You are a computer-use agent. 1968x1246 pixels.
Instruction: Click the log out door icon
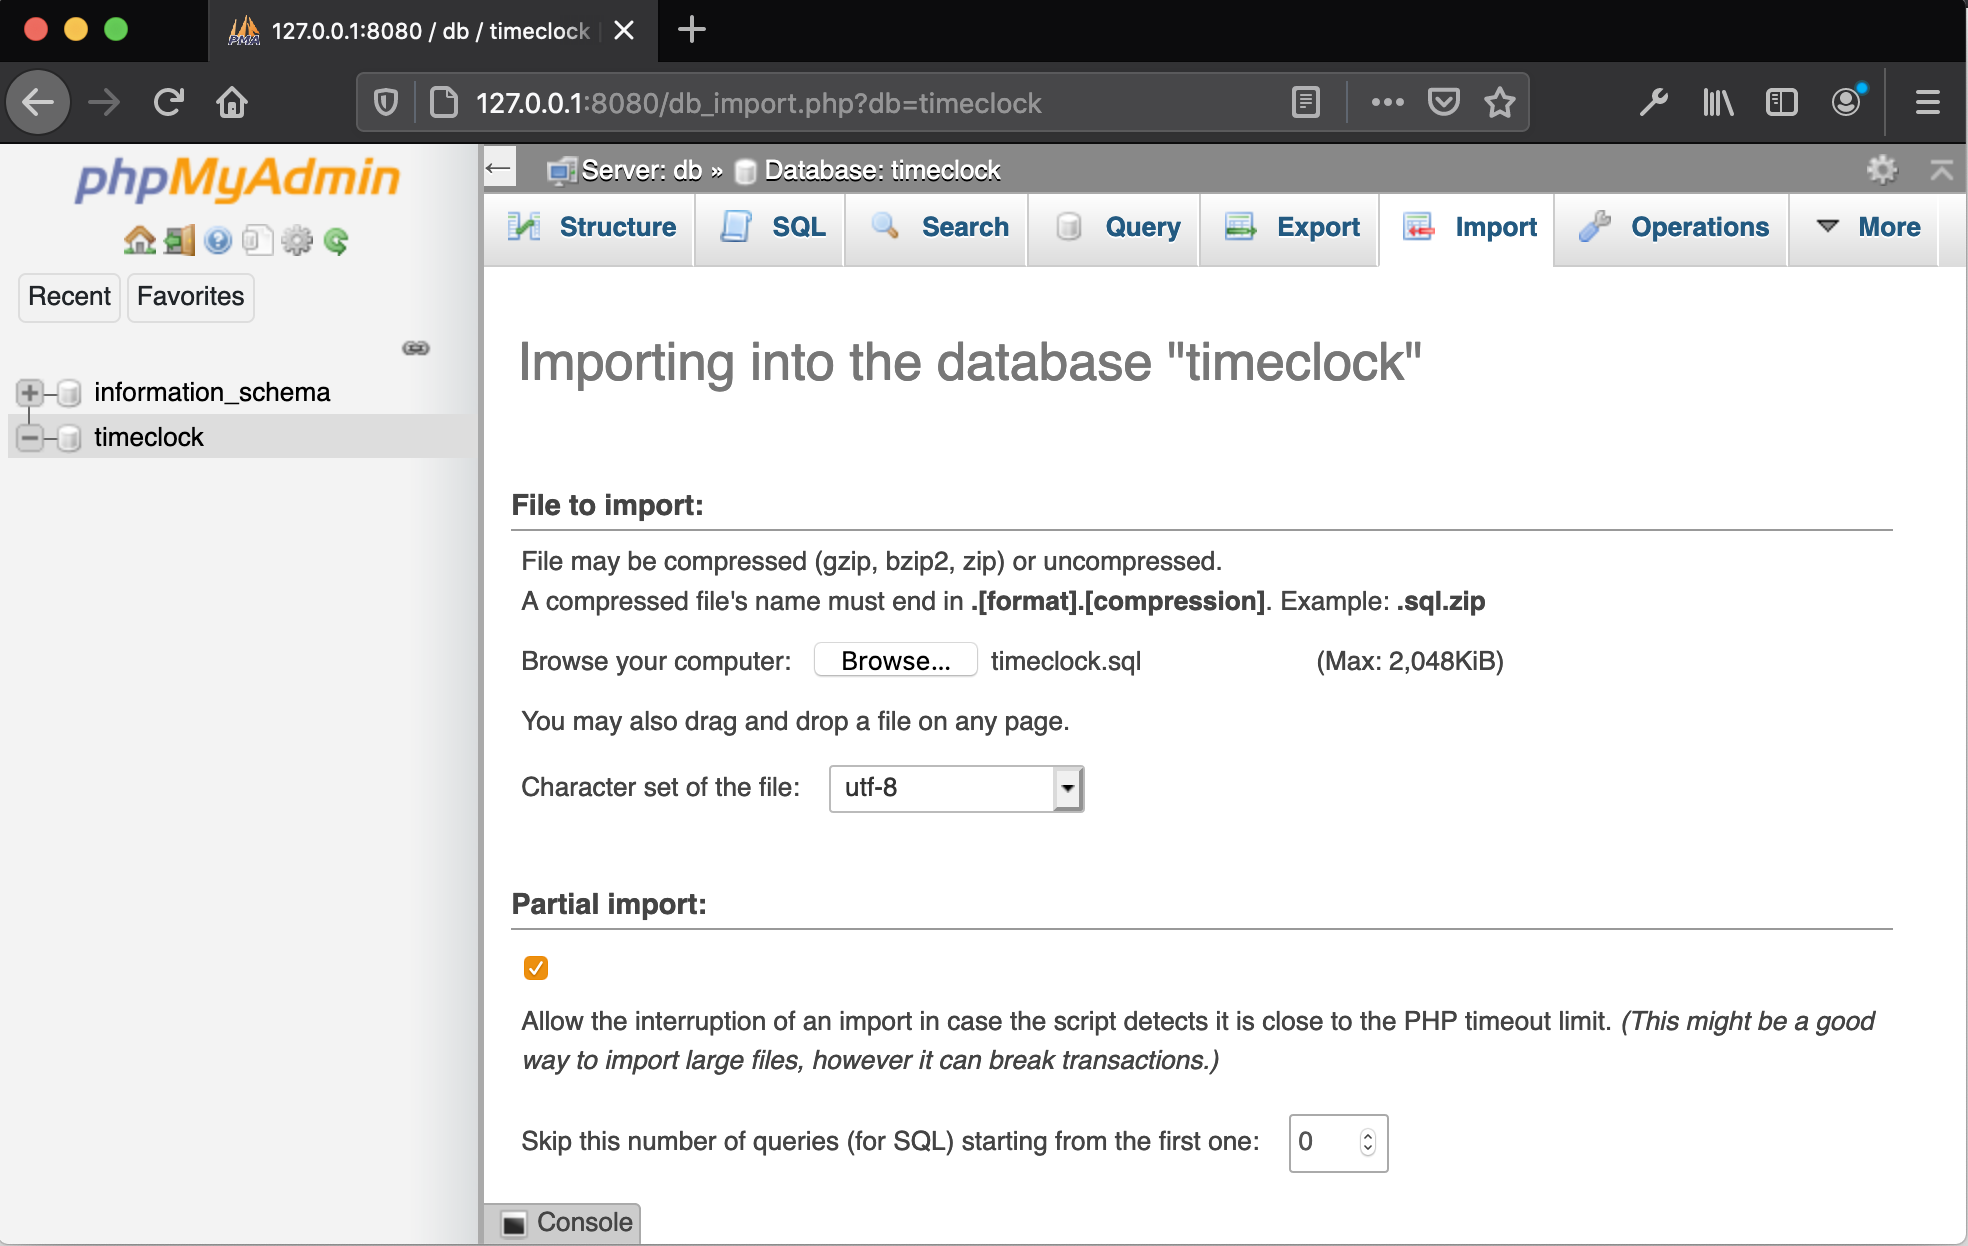pos(179,240)
